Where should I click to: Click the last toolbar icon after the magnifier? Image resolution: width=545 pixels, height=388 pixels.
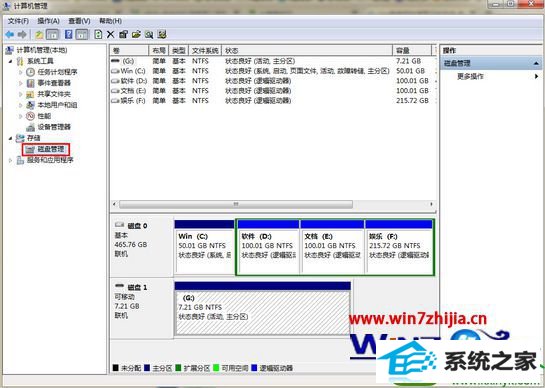click(x=162, y=34)
